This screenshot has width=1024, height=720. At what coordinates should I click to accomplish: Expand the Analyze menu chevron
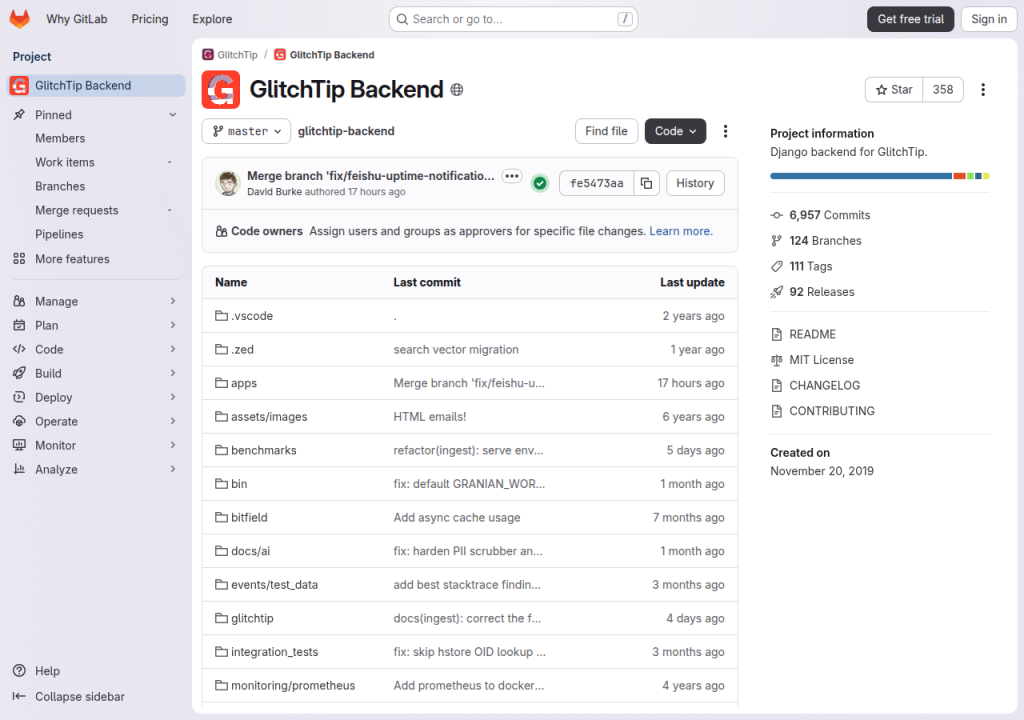pyautogui.click(x=172, y=469)
